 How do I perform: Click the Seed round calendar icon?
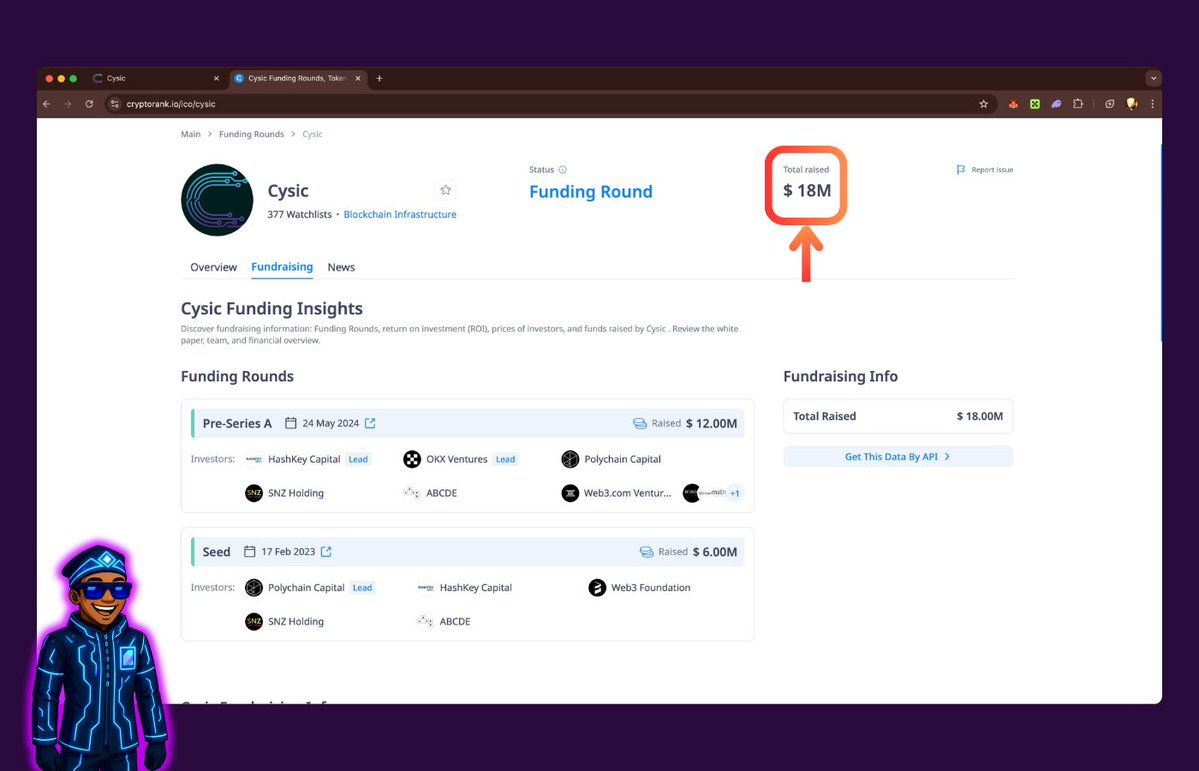coord(249,551)
